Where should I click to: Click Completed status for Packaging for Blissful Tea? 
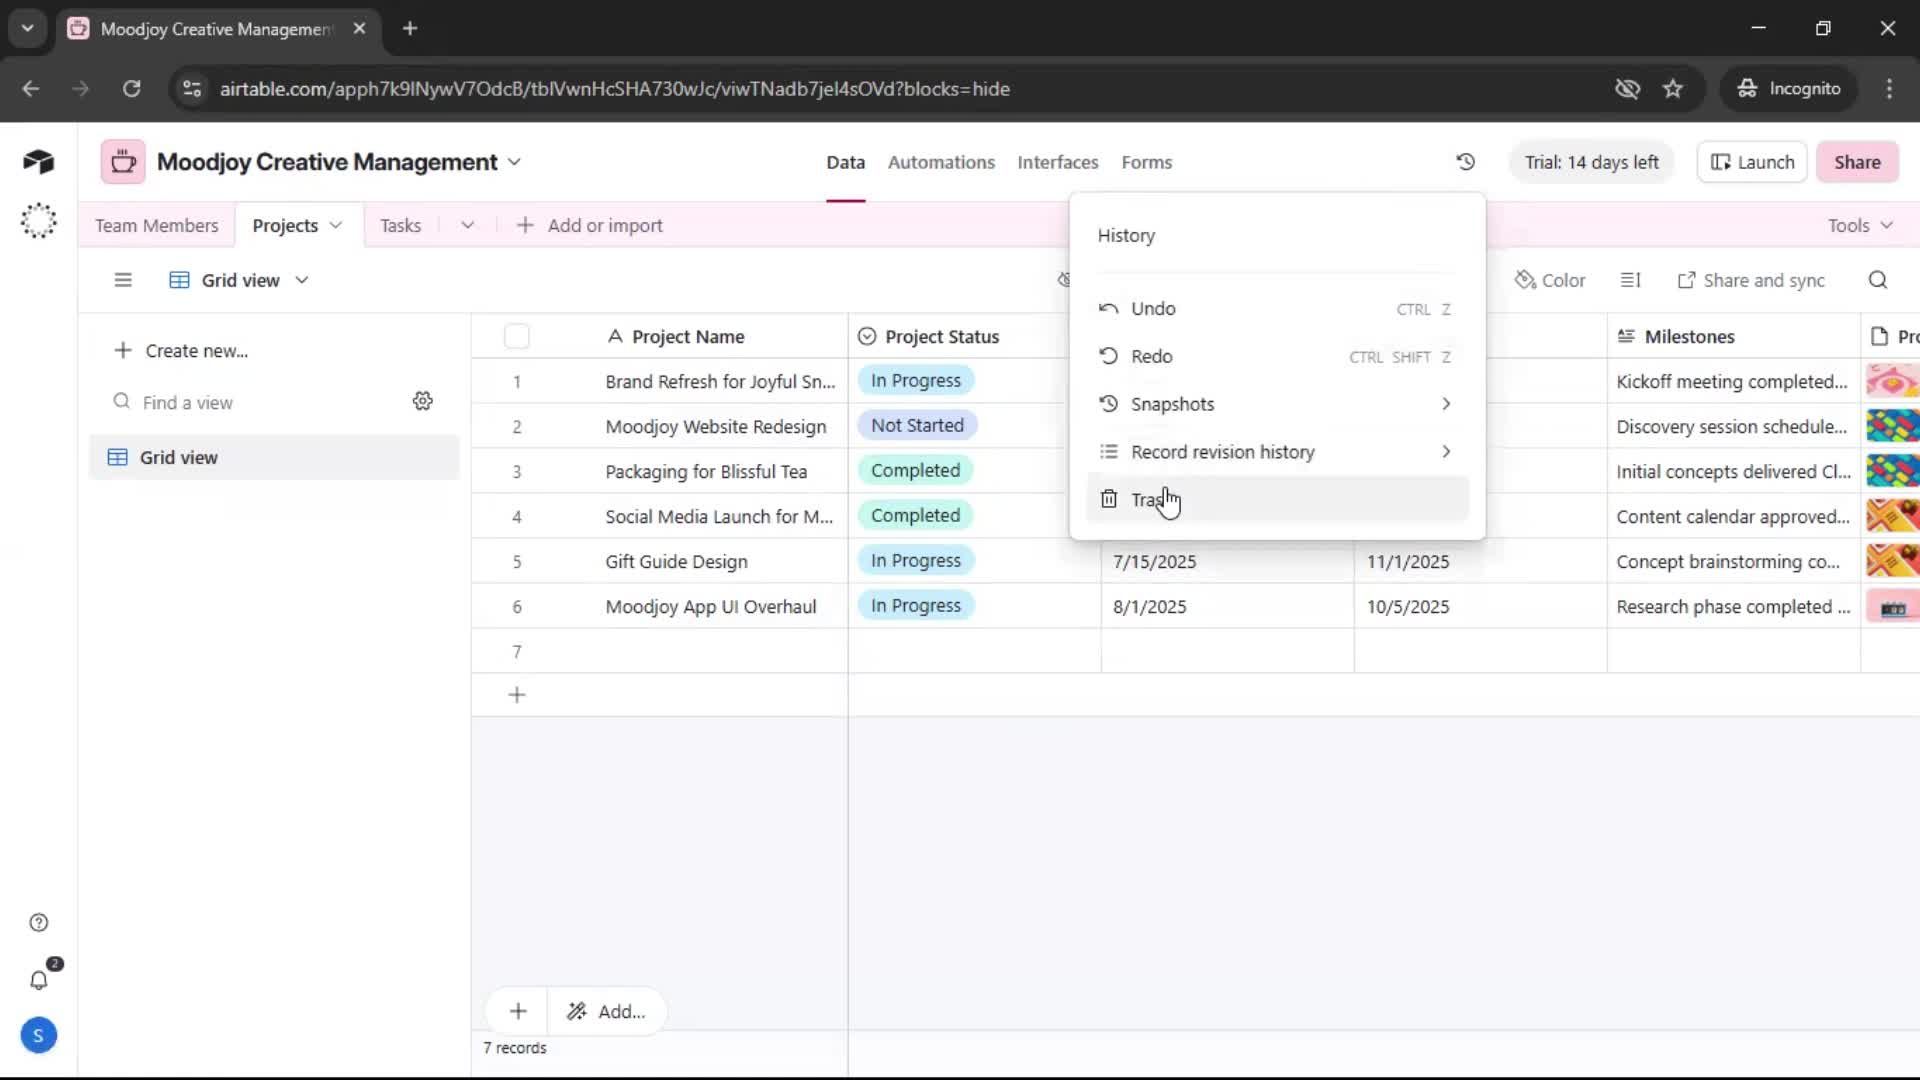pos(915,470)
